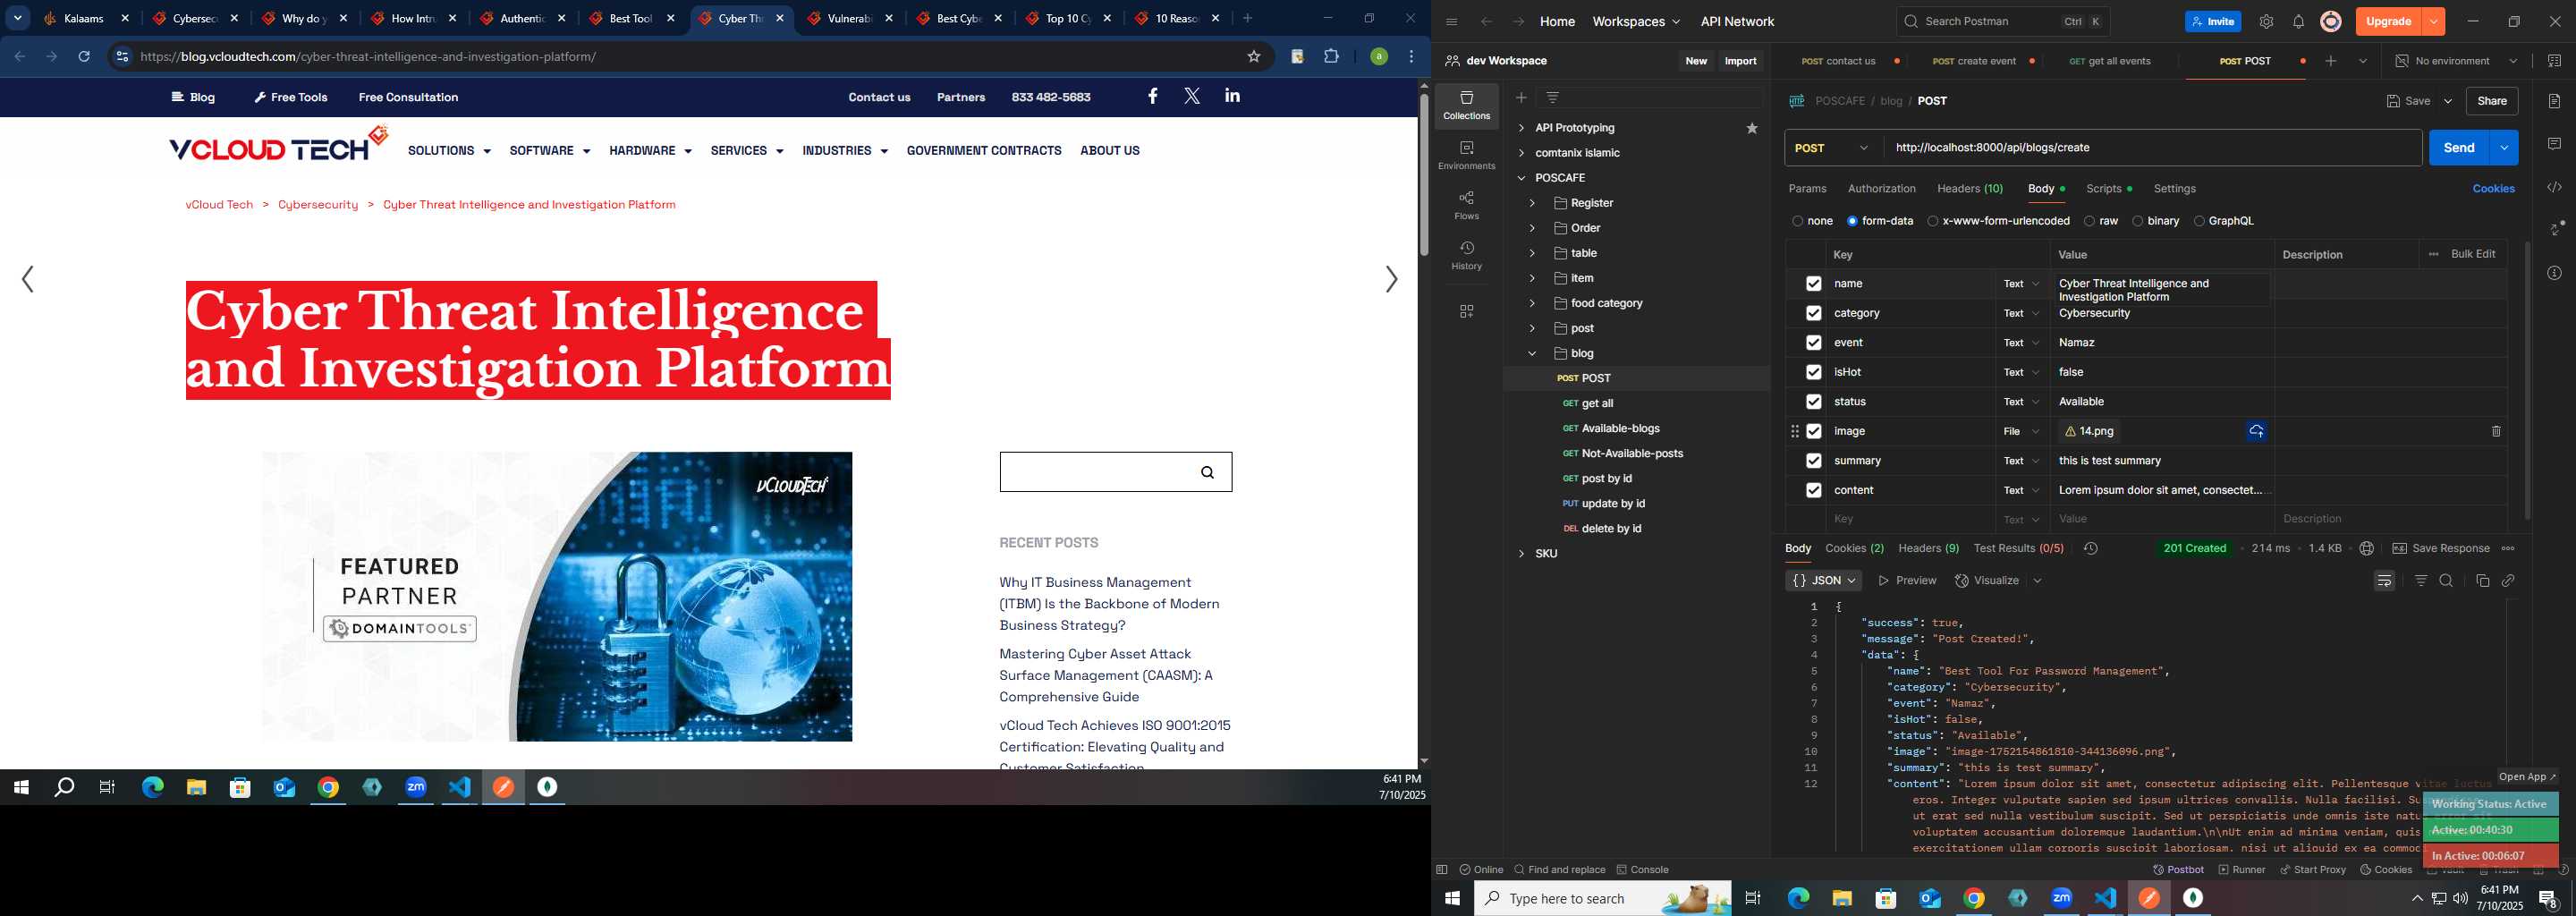Open History in Postman sidebar

click(1466, 255)
